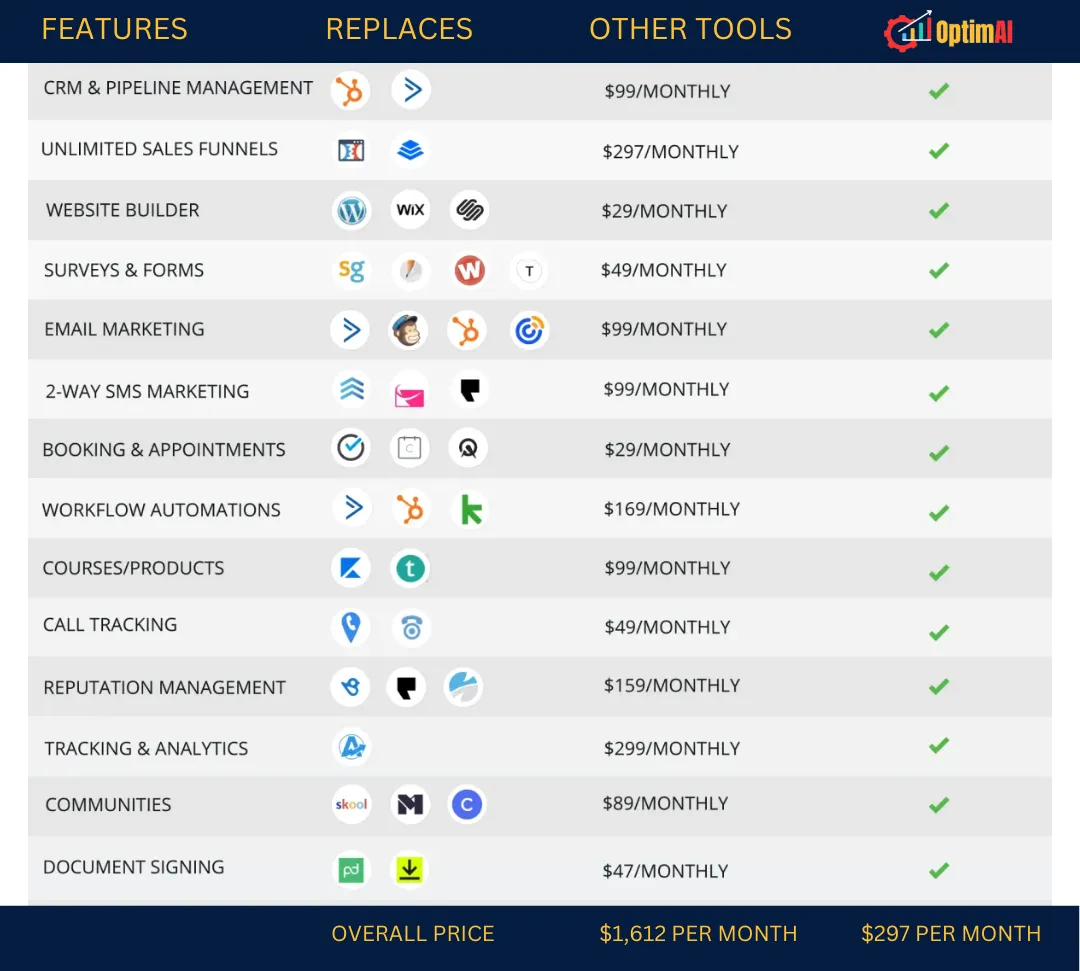This screenshot has width=1080, height=971.
Task: Click the 'sg' icon in Surveys & Forms row
Action: [351, 270]
